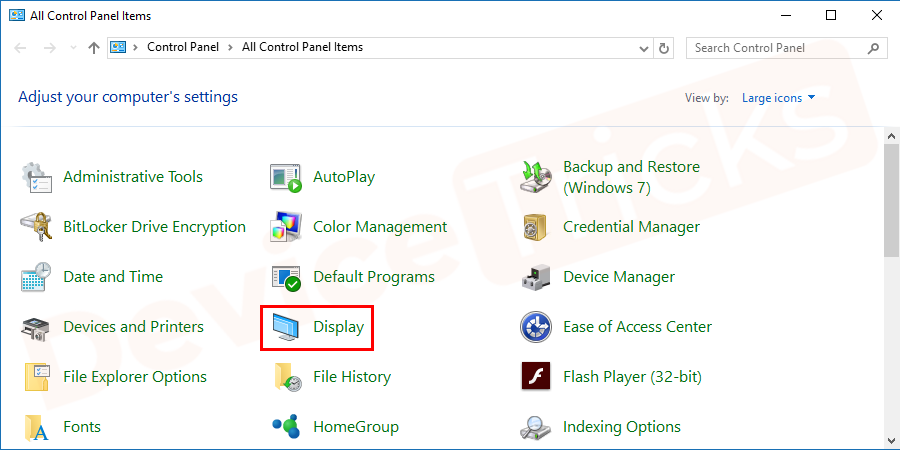Open the HomeGroup icon
The width and height of the screenshot is (900, 450).
click(x=286, y=427)
